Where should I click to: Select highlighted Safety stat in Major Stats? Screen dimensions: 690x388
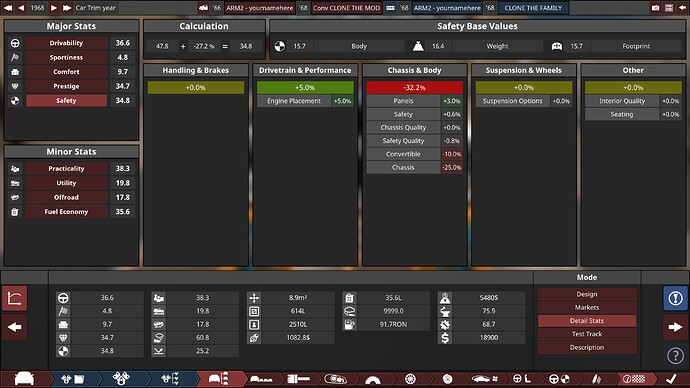66,101
